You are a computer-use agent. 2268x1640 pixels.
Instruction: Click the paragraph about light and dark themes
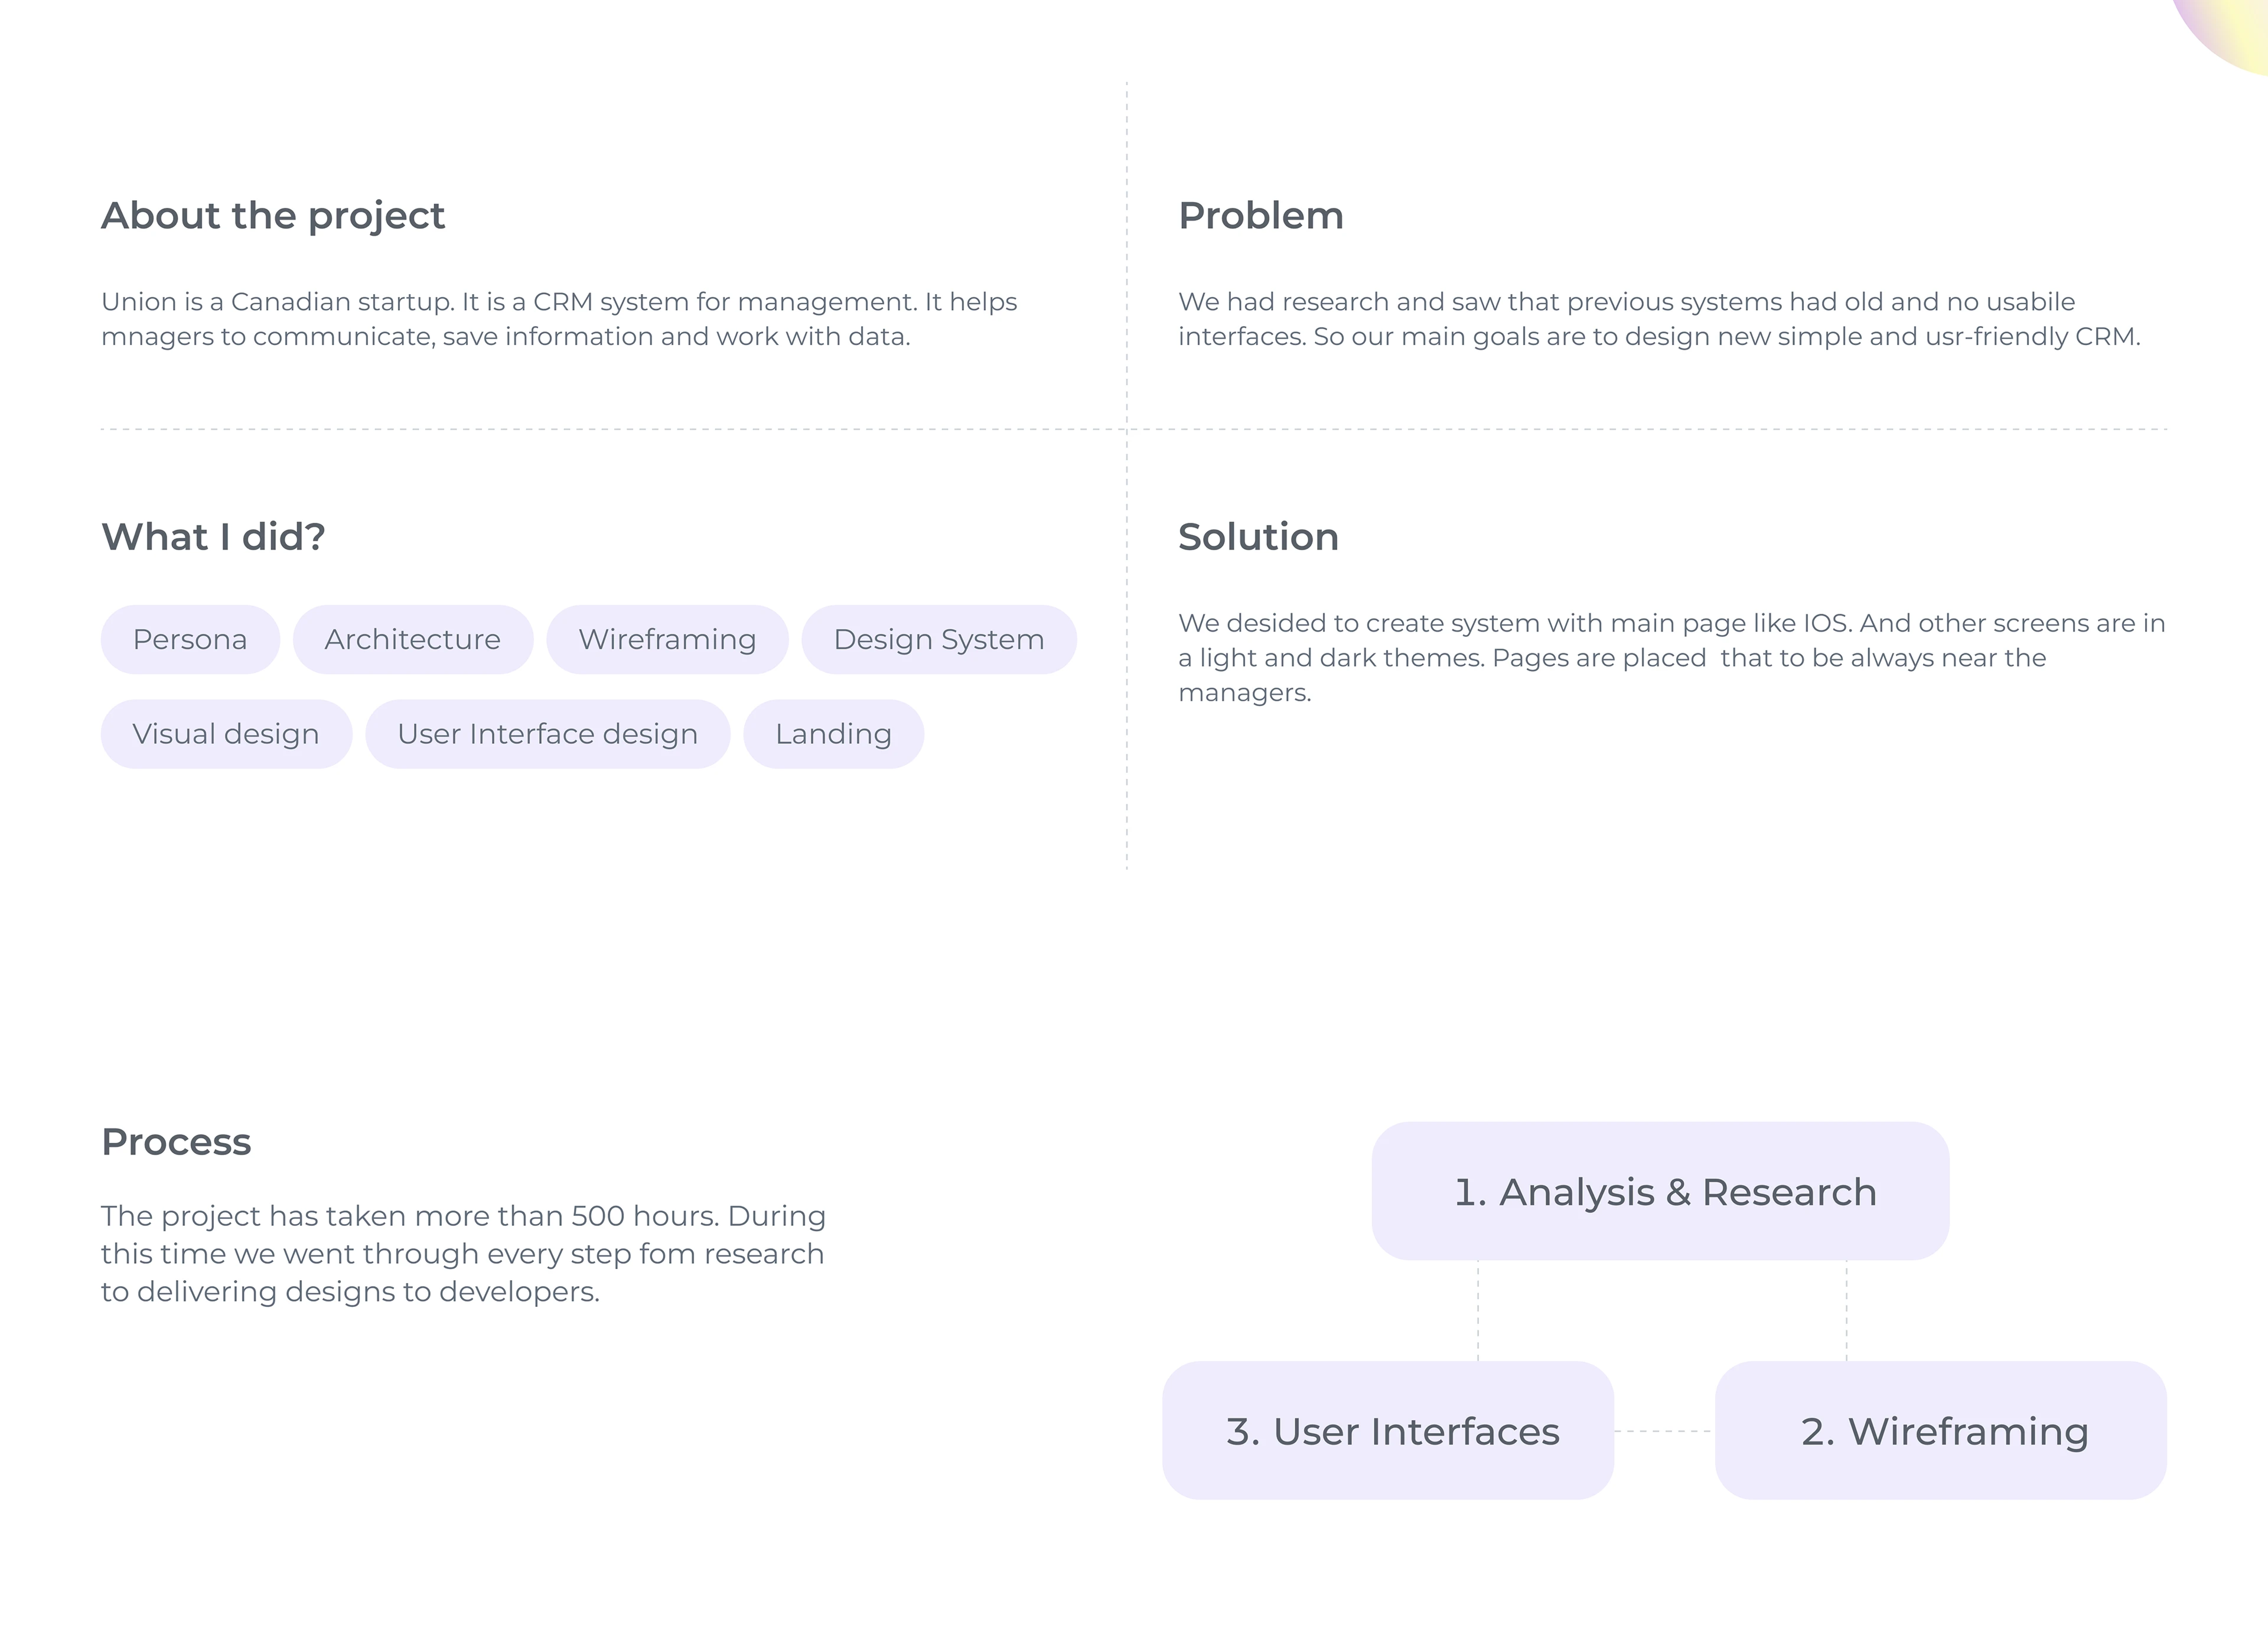tap(1670, 657)
